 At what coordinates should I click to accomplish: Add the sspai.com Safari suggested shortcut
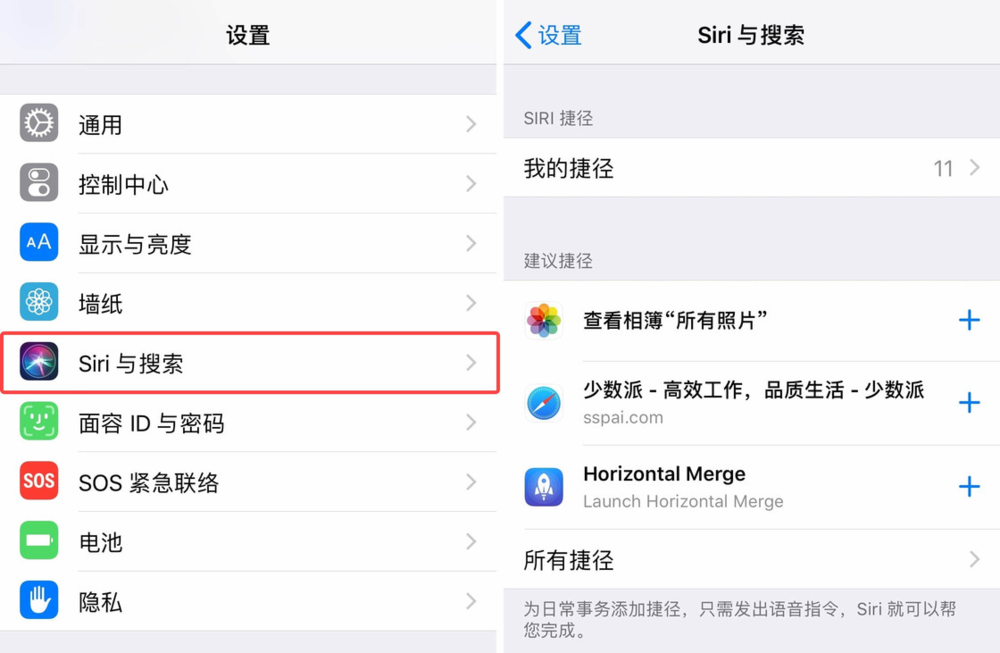[969, 402]
